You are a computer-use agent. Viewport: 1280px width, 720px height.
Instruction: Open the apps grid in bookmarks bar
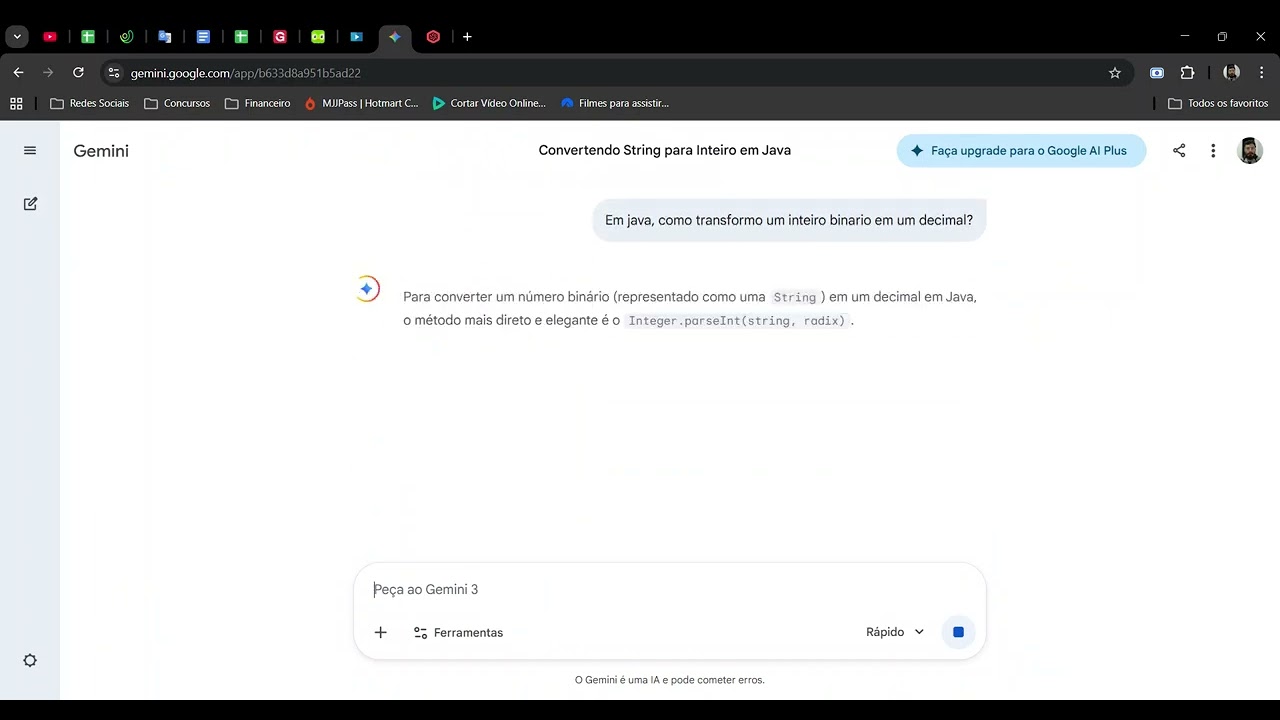(x=16, y=103)
